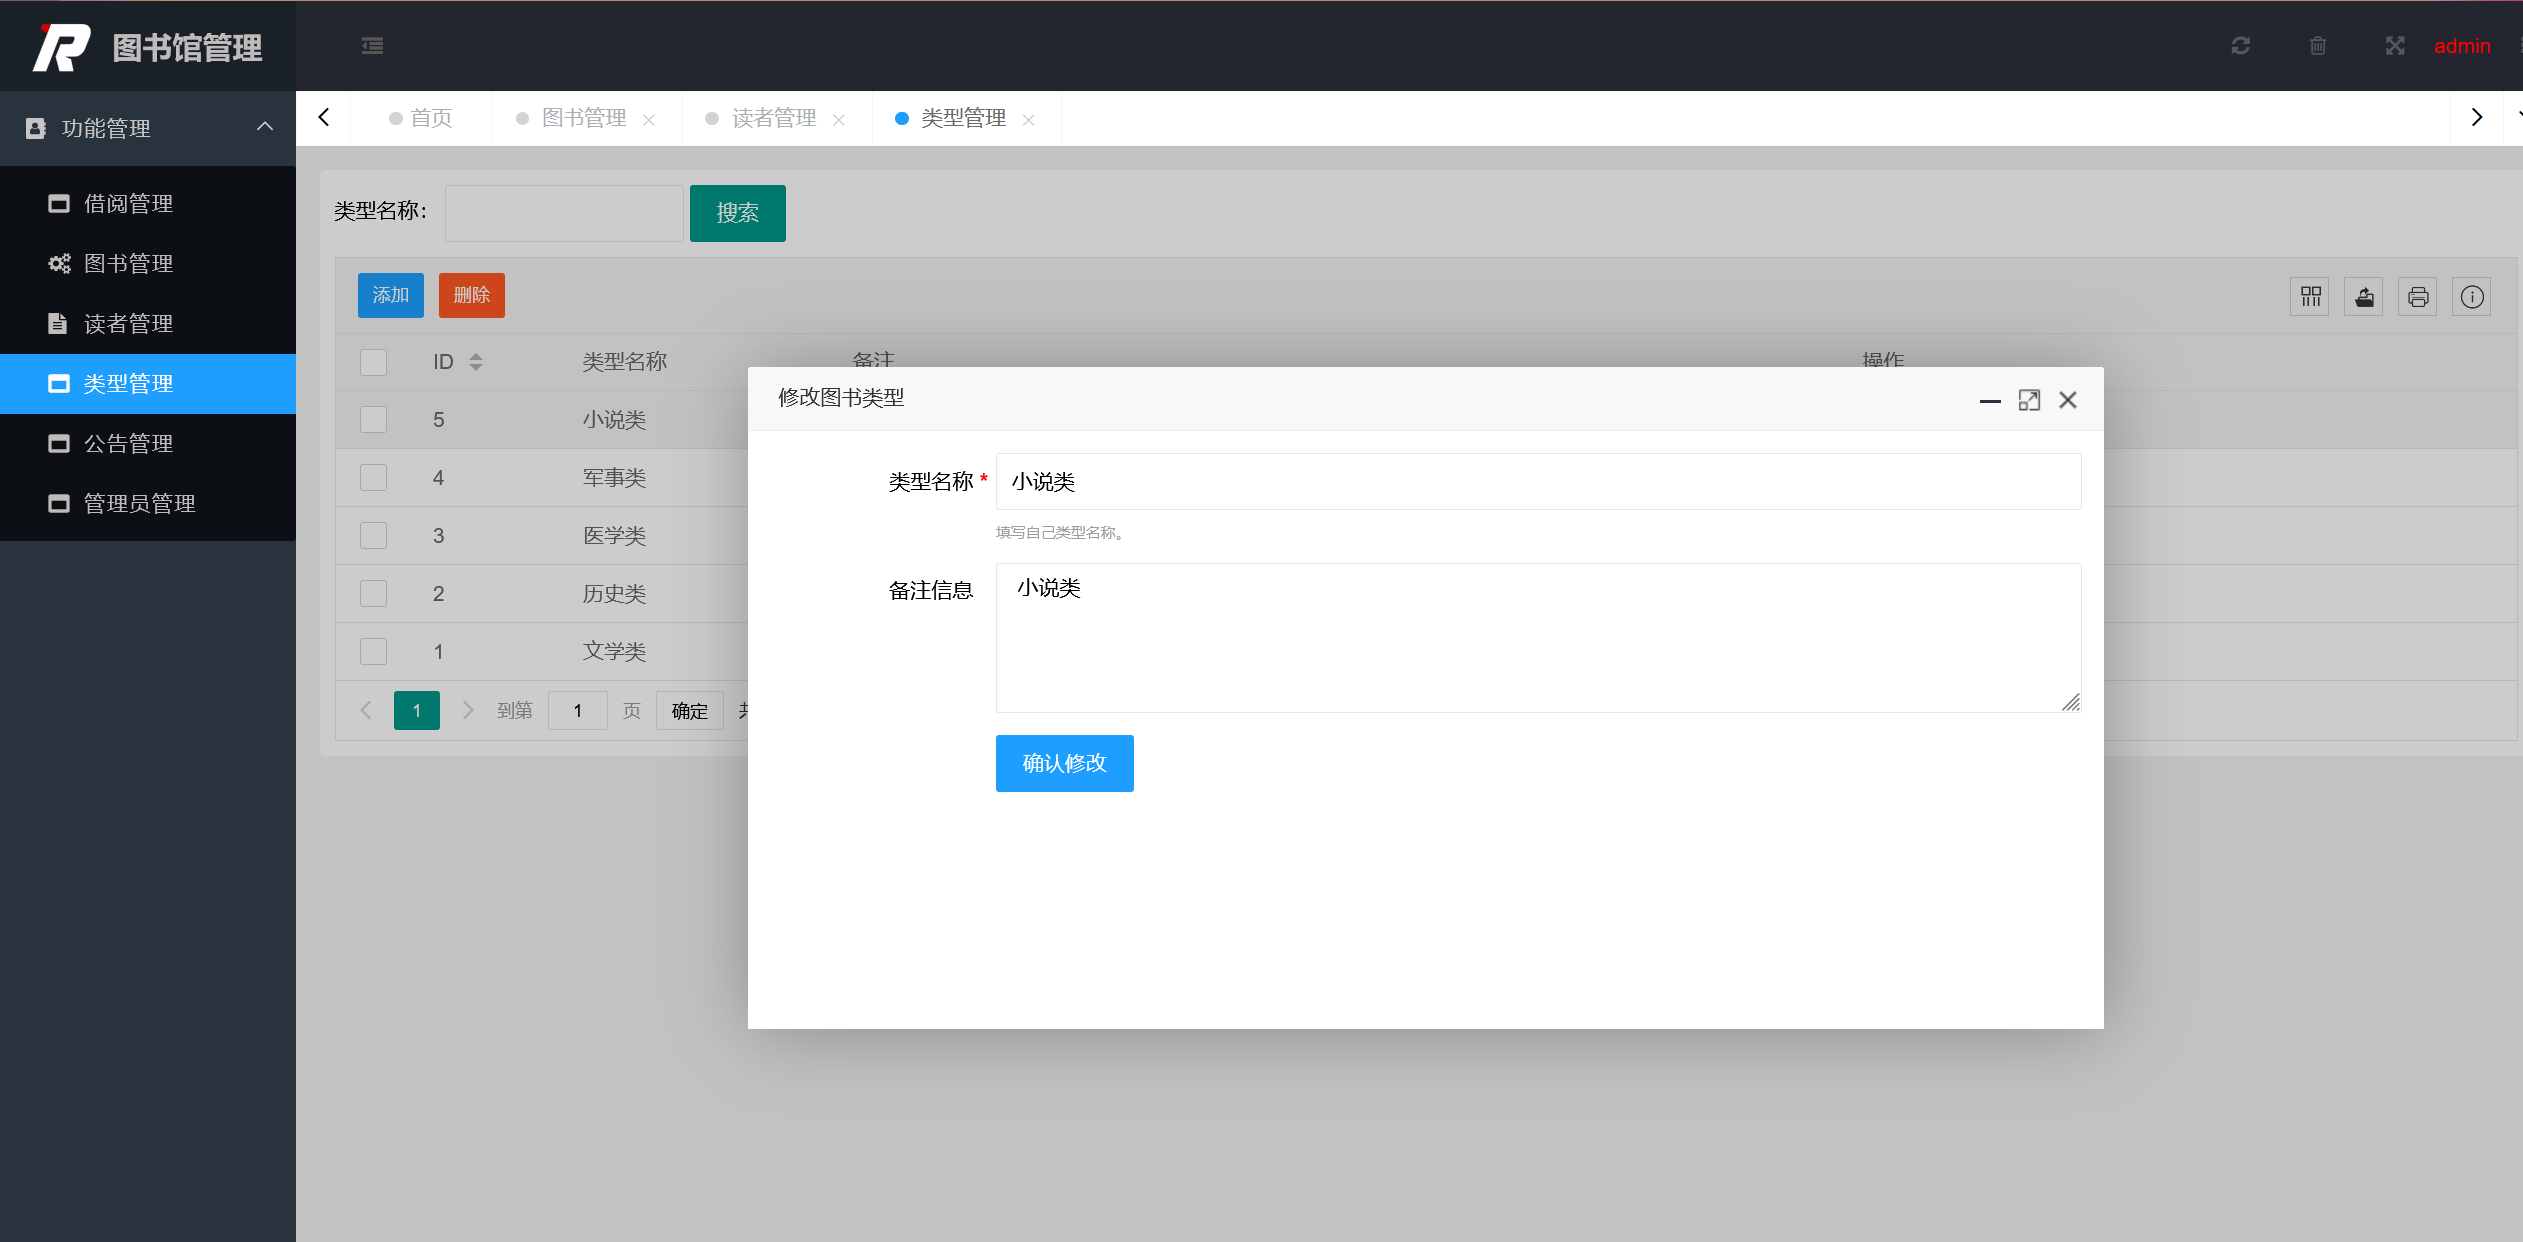Open column filter icon in table toolbar

point(2310,297)
